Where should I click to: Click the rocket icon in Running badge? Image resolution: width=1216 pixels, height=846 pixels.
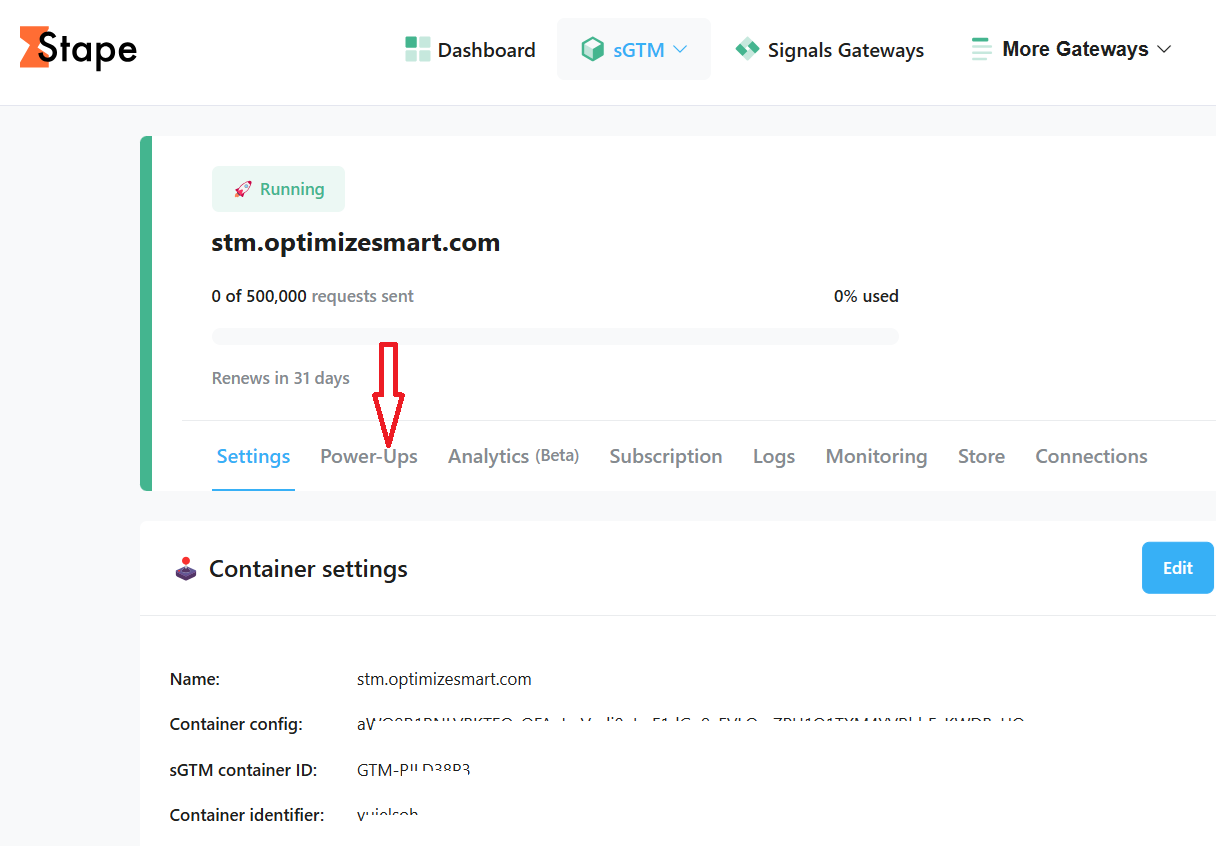coord(242,189)
